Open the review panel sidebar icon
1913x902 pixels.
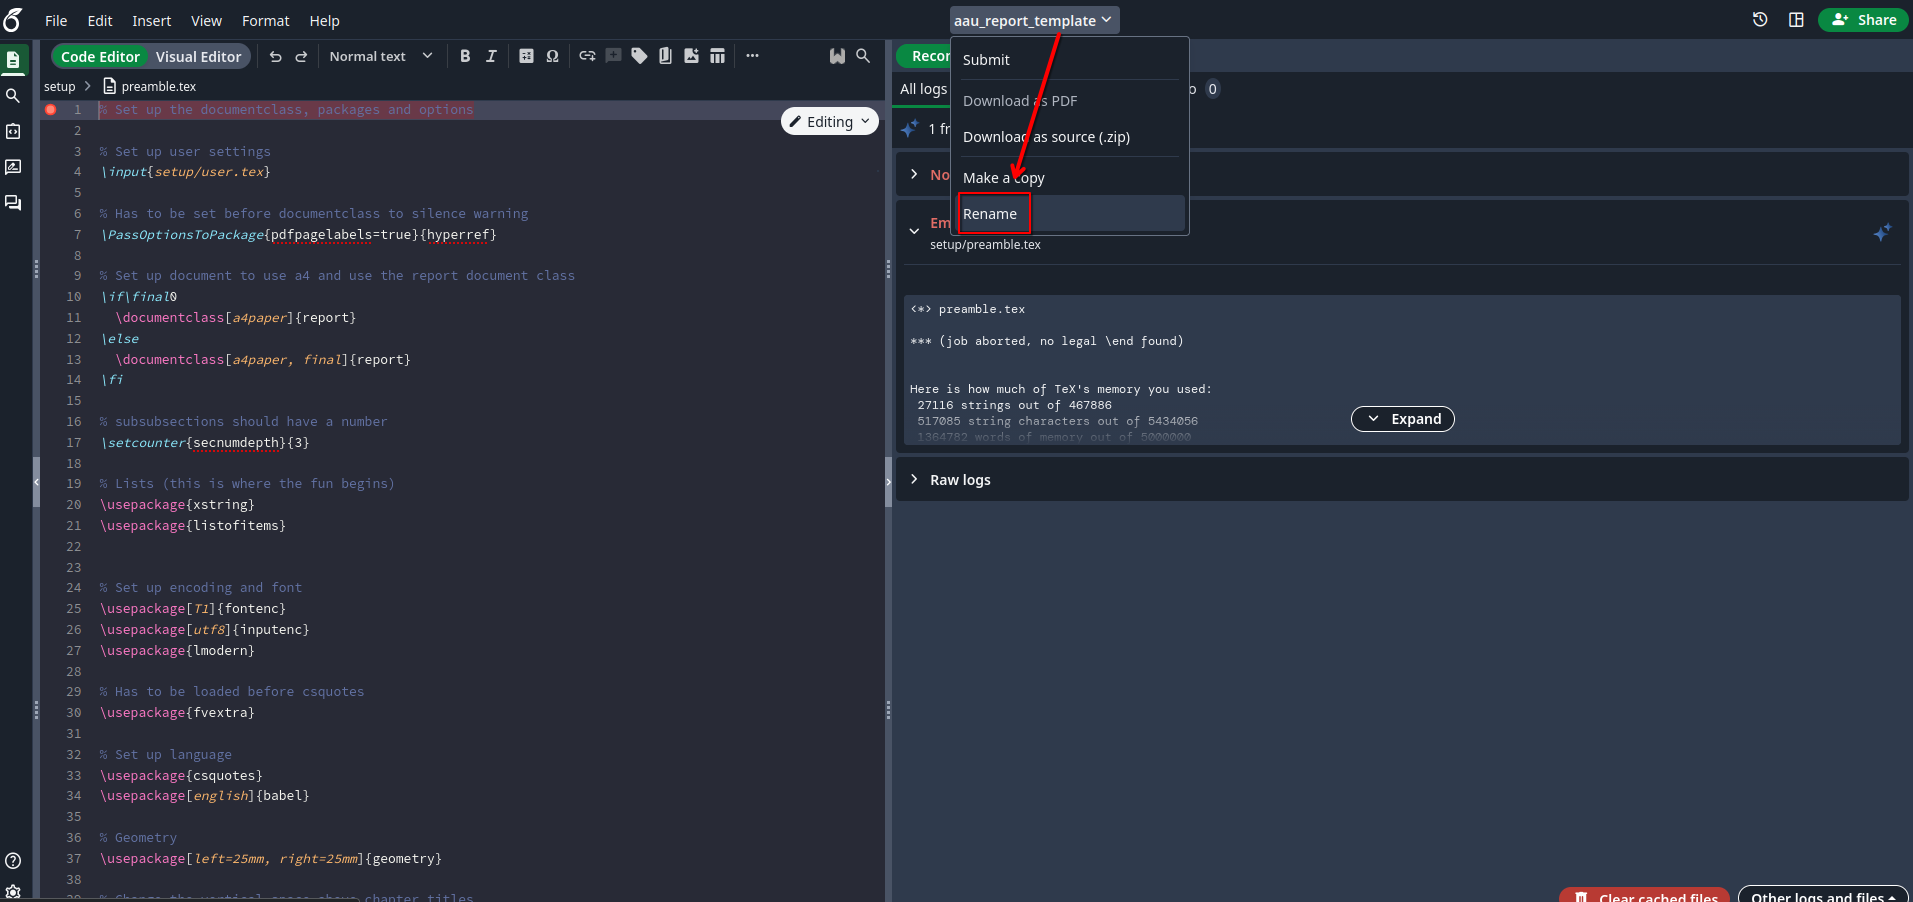pos(13,167)
